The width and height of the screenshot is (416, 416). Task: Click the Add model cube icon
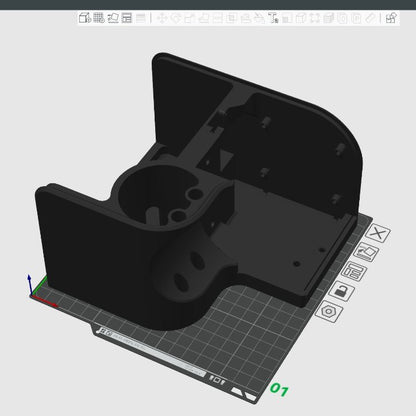(84, 18)
